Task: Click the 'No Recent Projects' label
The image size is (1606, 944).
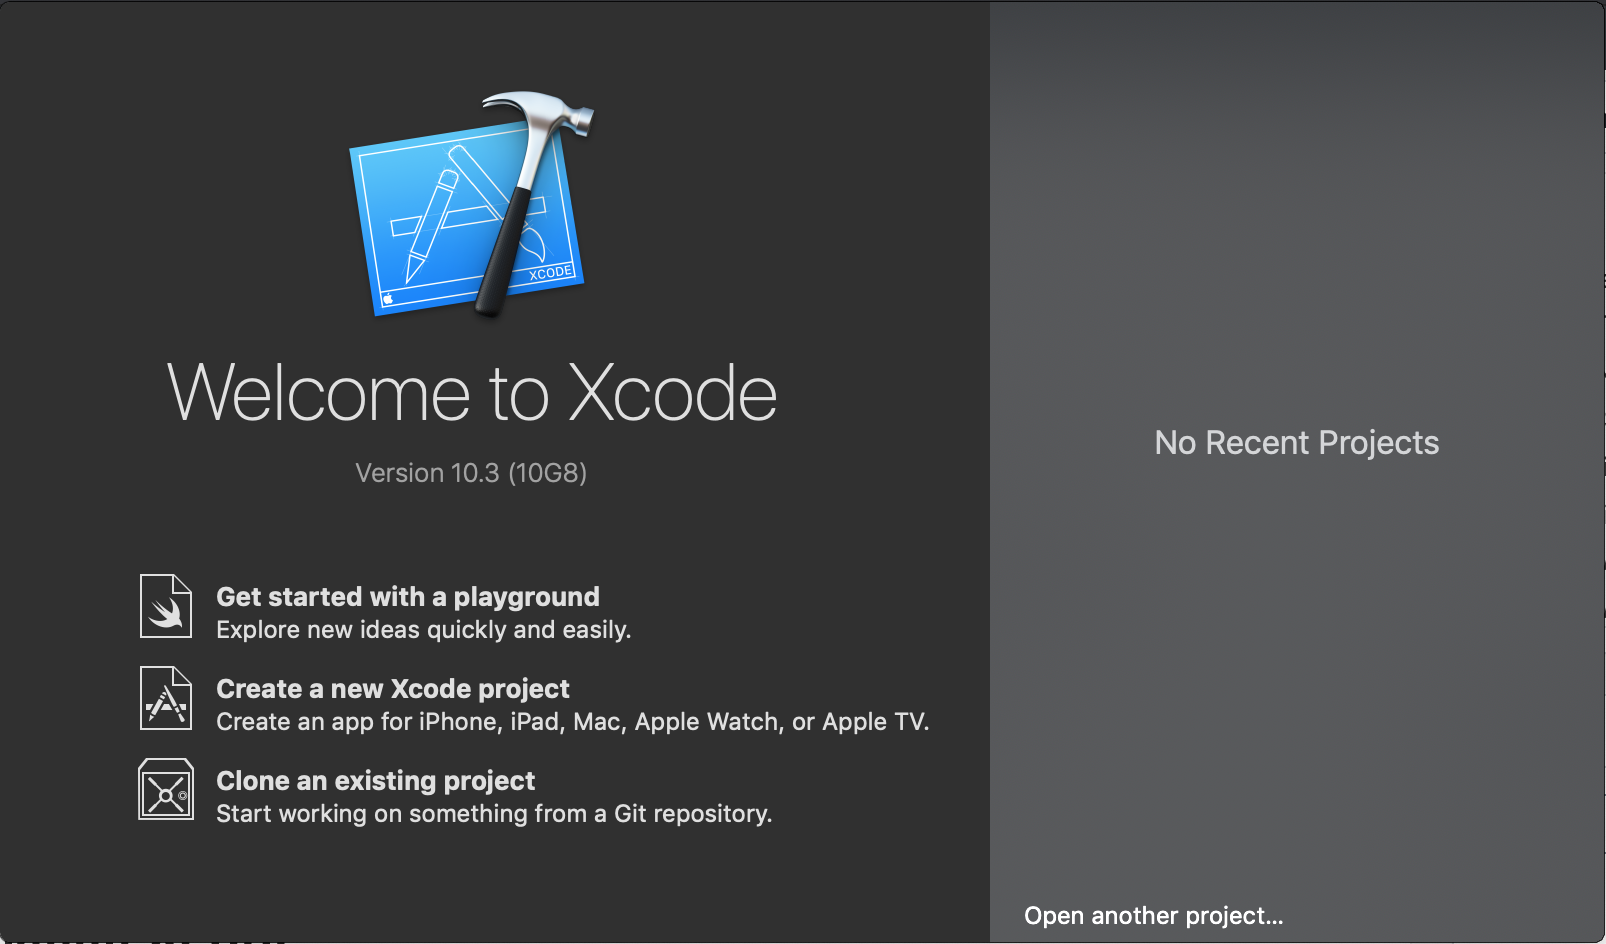Action: 1296,442
